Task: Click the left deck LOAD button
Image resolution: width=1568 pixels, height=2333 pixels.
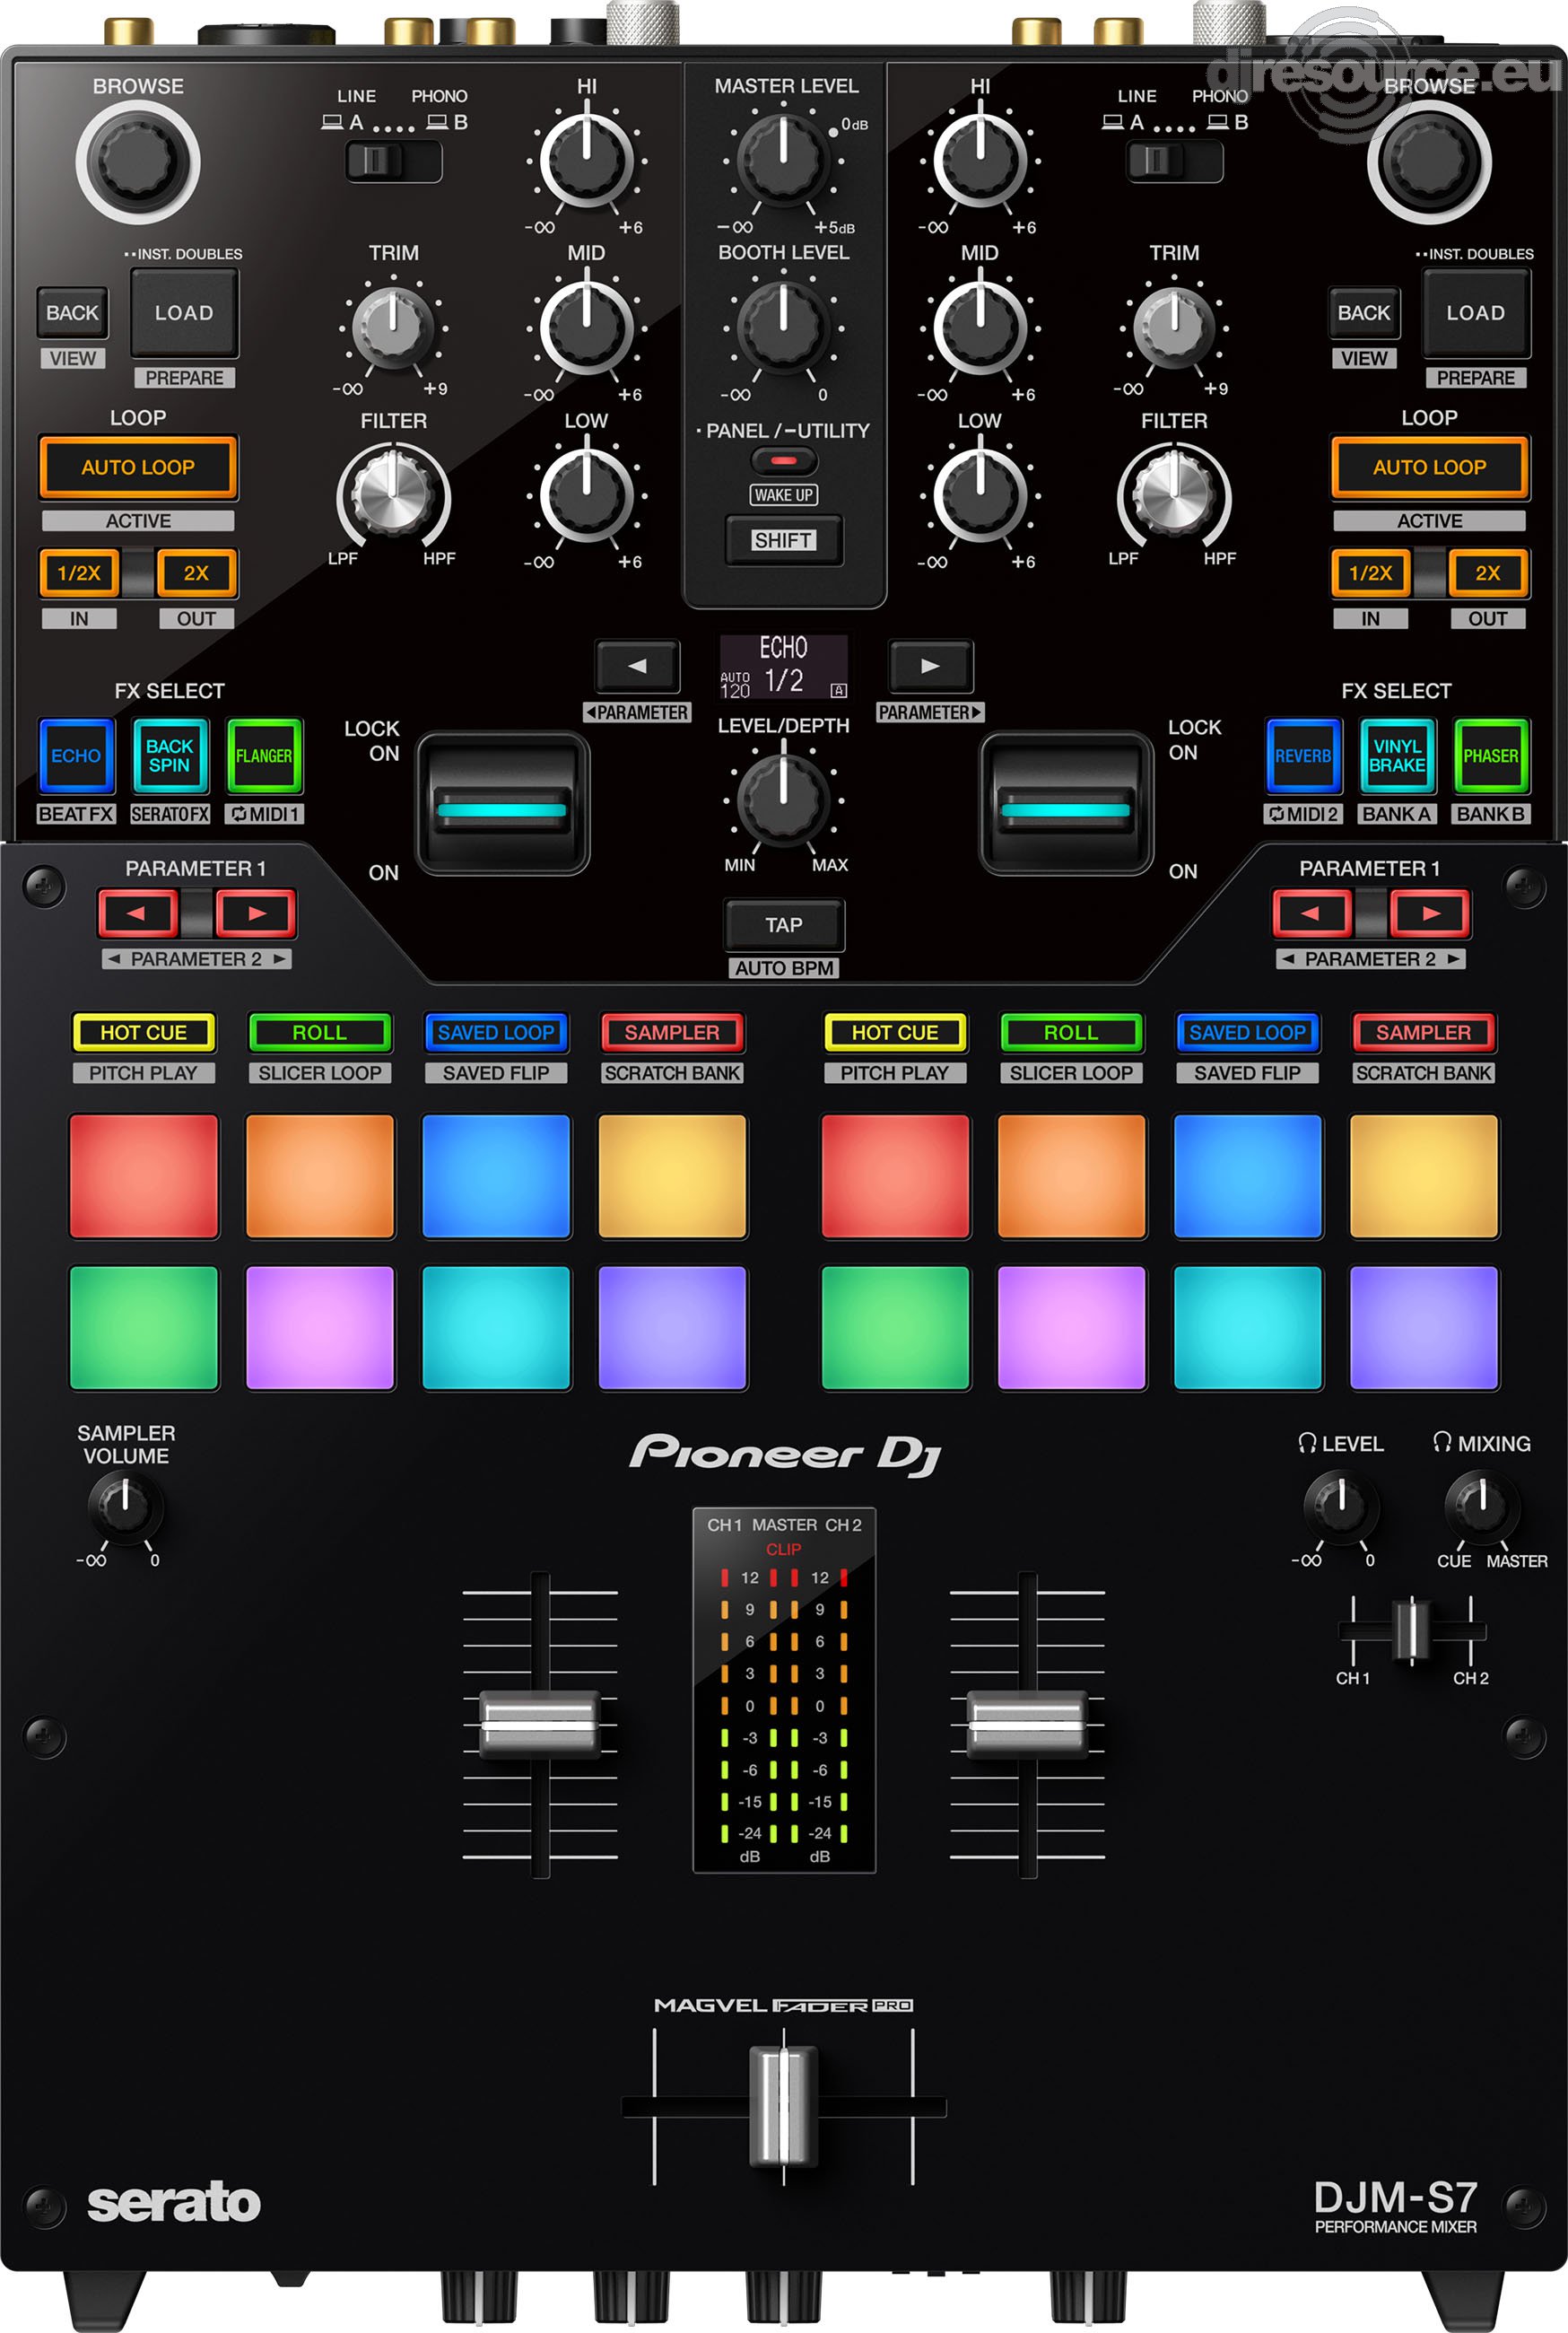Action: tap(184, 313)
